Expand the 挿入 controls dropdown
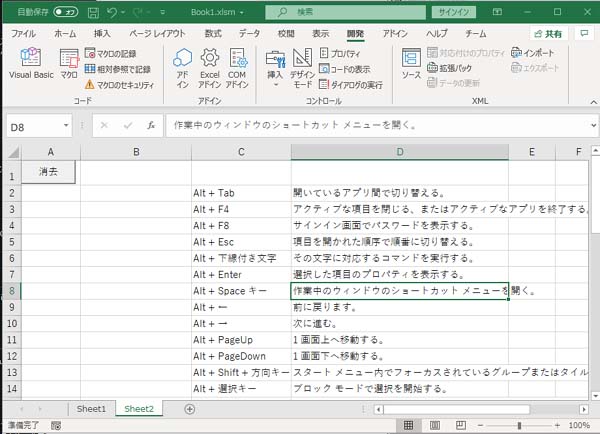Viewport: 600px width, 434px height. [x=274, y=84]
